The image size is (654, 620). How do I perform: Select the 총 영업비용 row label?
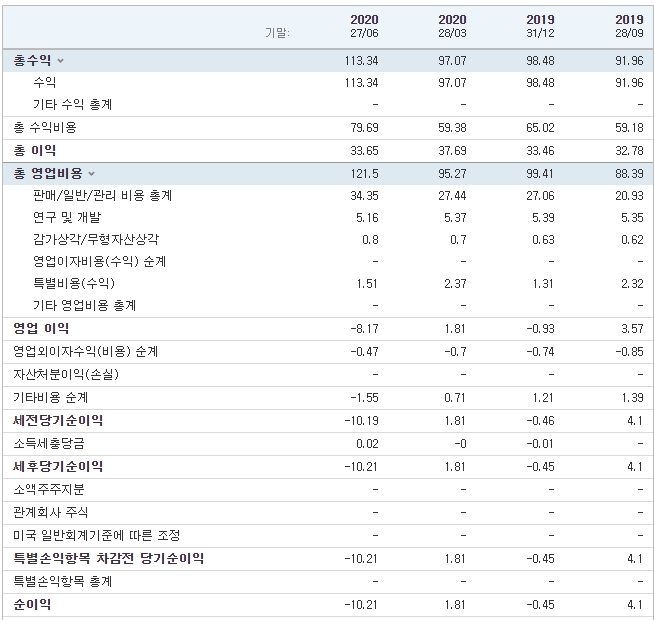tap(48, 173)
